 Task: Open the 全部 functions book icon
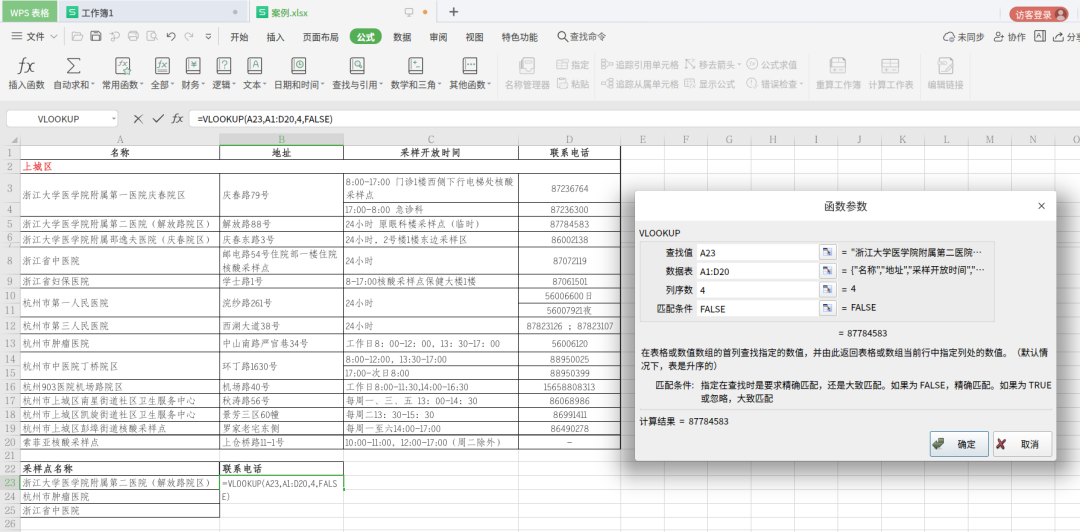[162, 66]
